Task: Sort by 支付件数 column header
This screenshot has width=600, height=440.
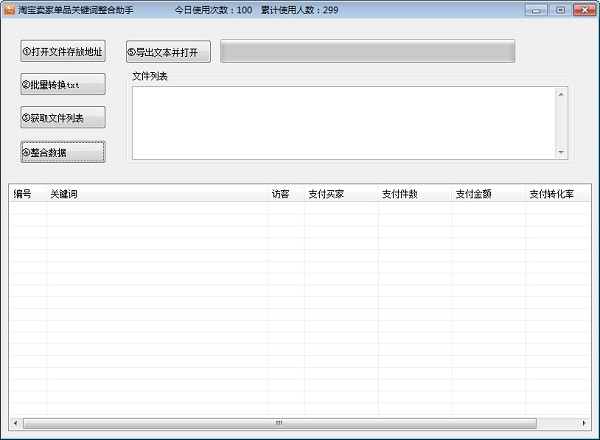Action: pyautogui.click(x=415, y=194)
